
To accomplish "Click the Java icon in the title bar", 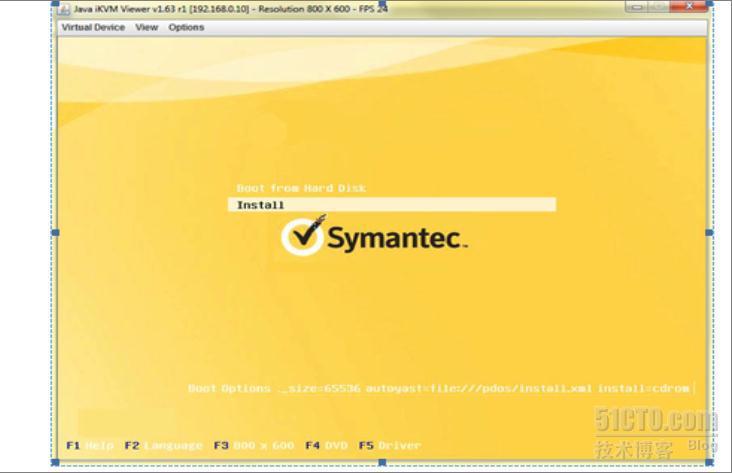I will pos(64,9).
